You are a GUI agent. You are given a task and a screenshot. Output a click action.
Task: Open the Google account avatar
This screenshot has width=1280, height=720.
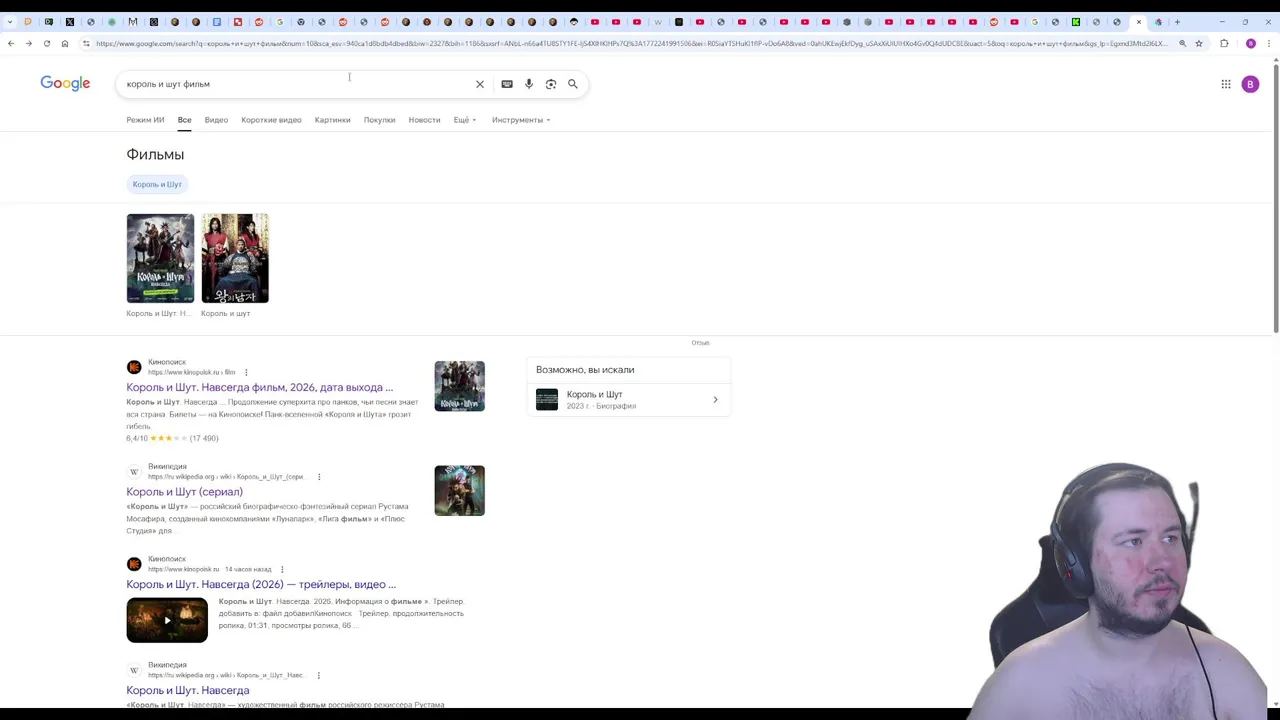pos(1250,84)
